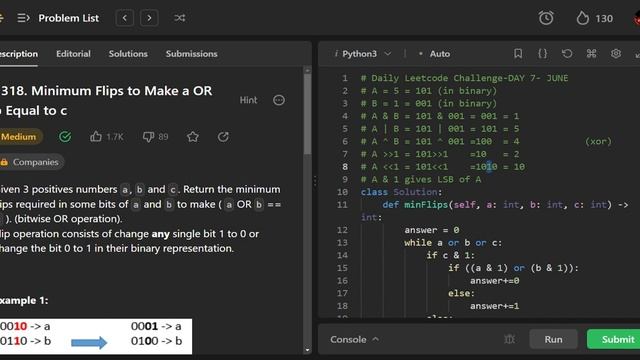
Task: Switch to the Editorial tab
Action: coord(73,53)
